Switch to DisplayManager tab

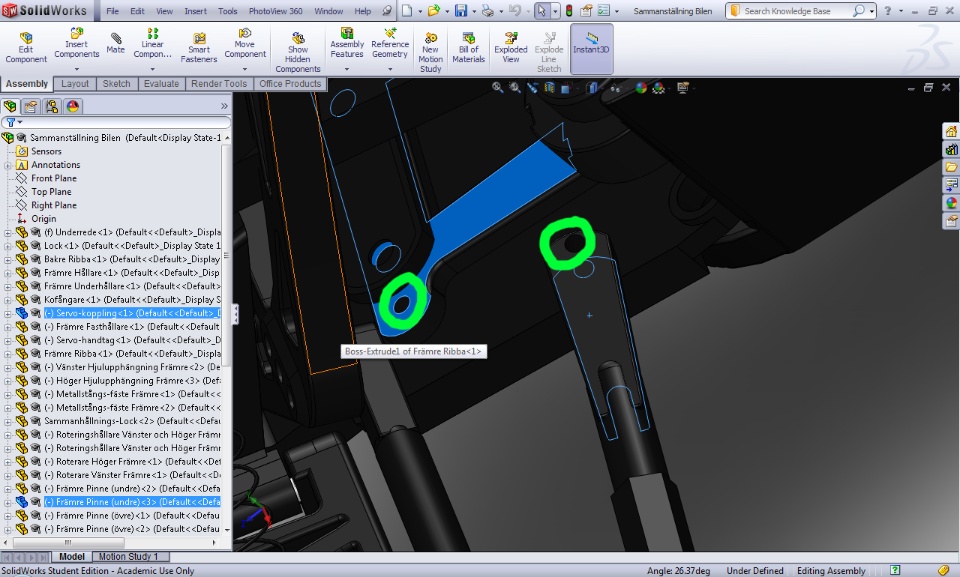(x=73, y=107)
